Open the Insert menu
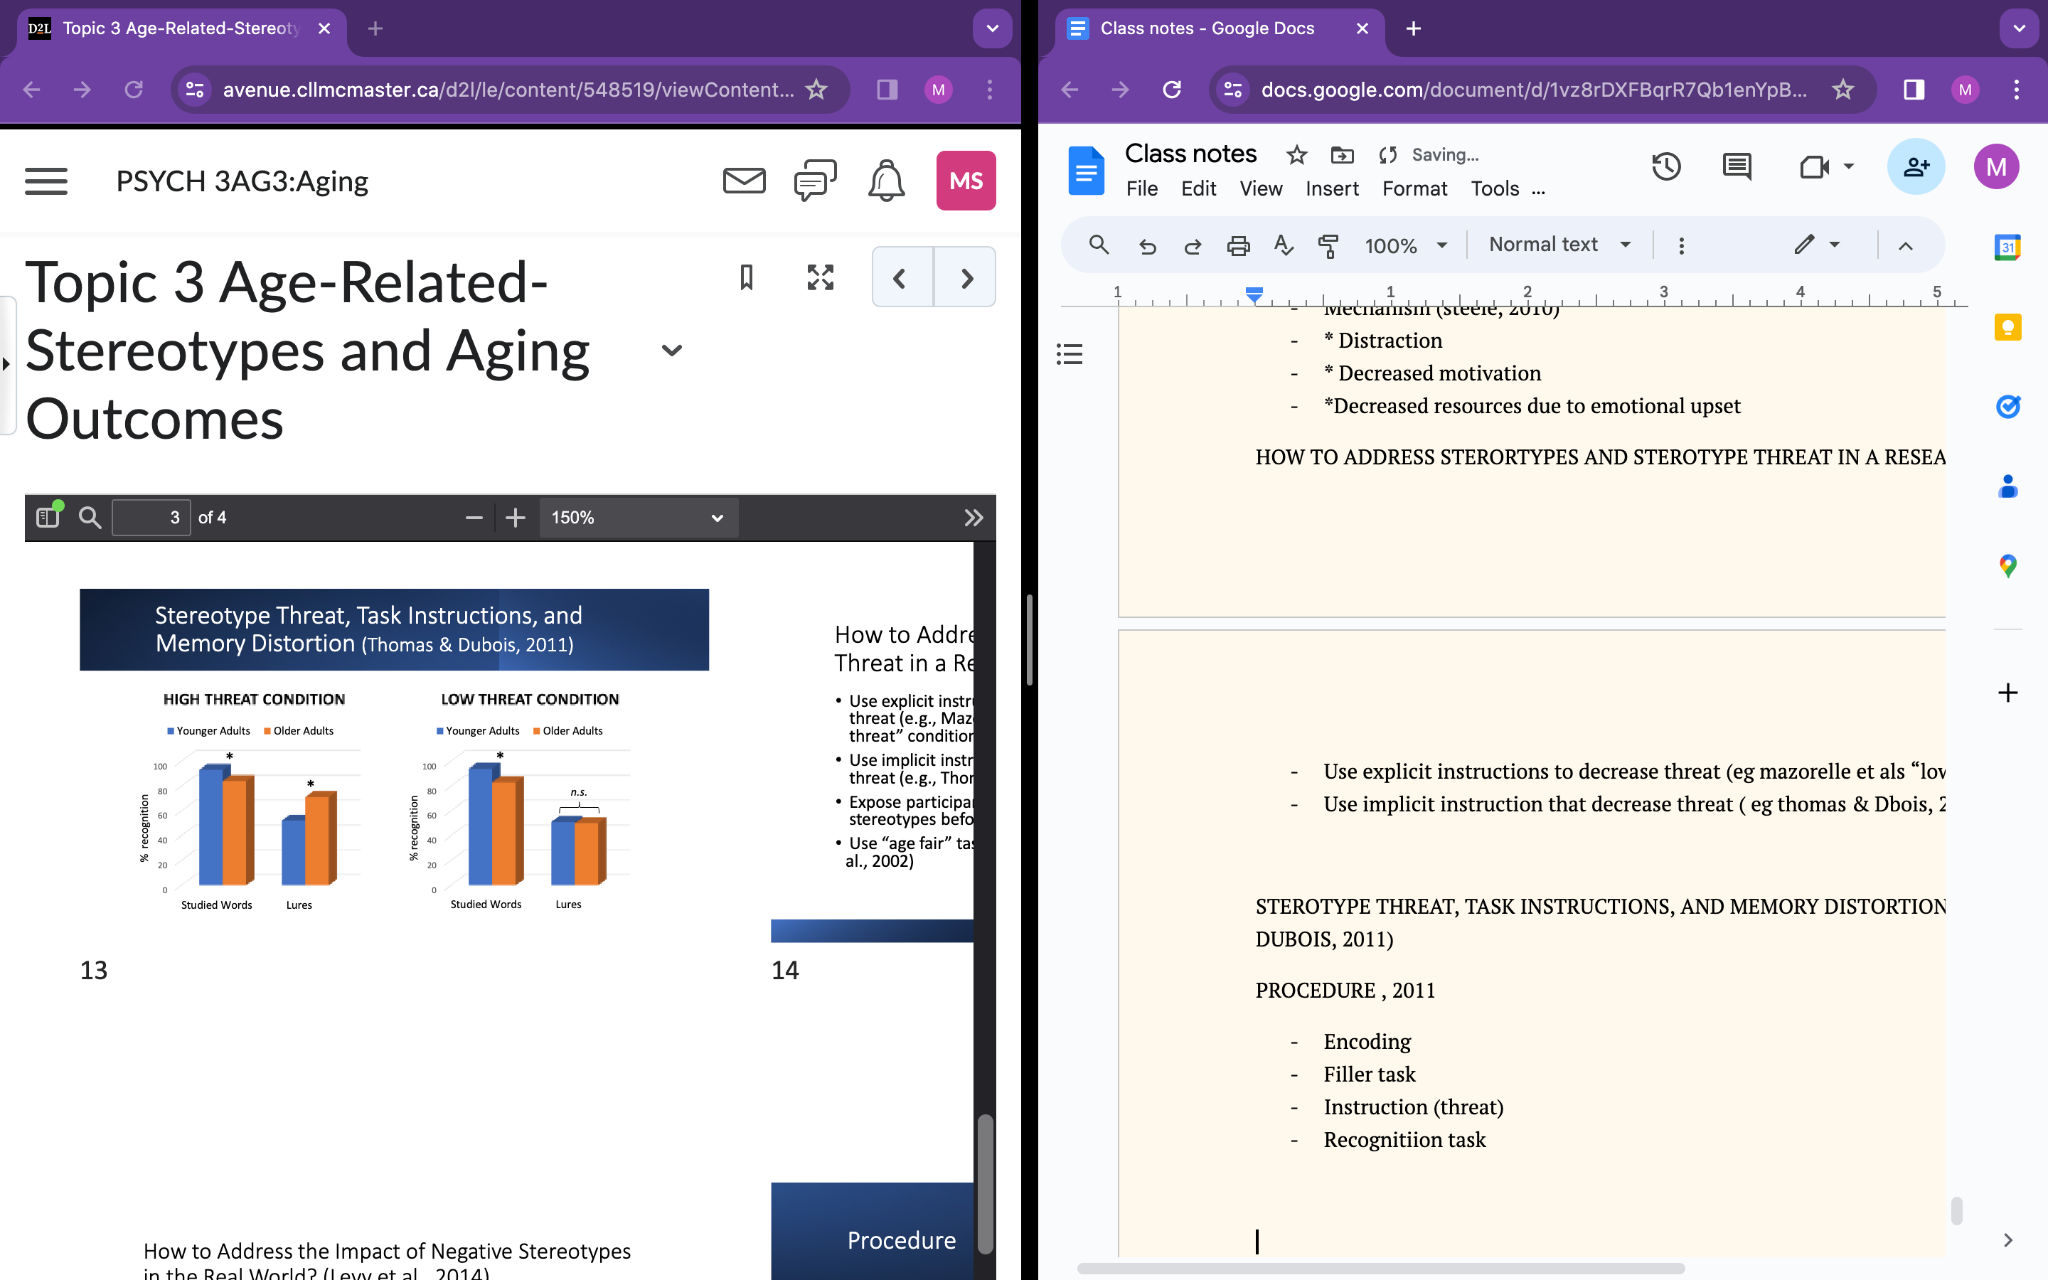2048x1280 pixels. (x=1331, y=189)
